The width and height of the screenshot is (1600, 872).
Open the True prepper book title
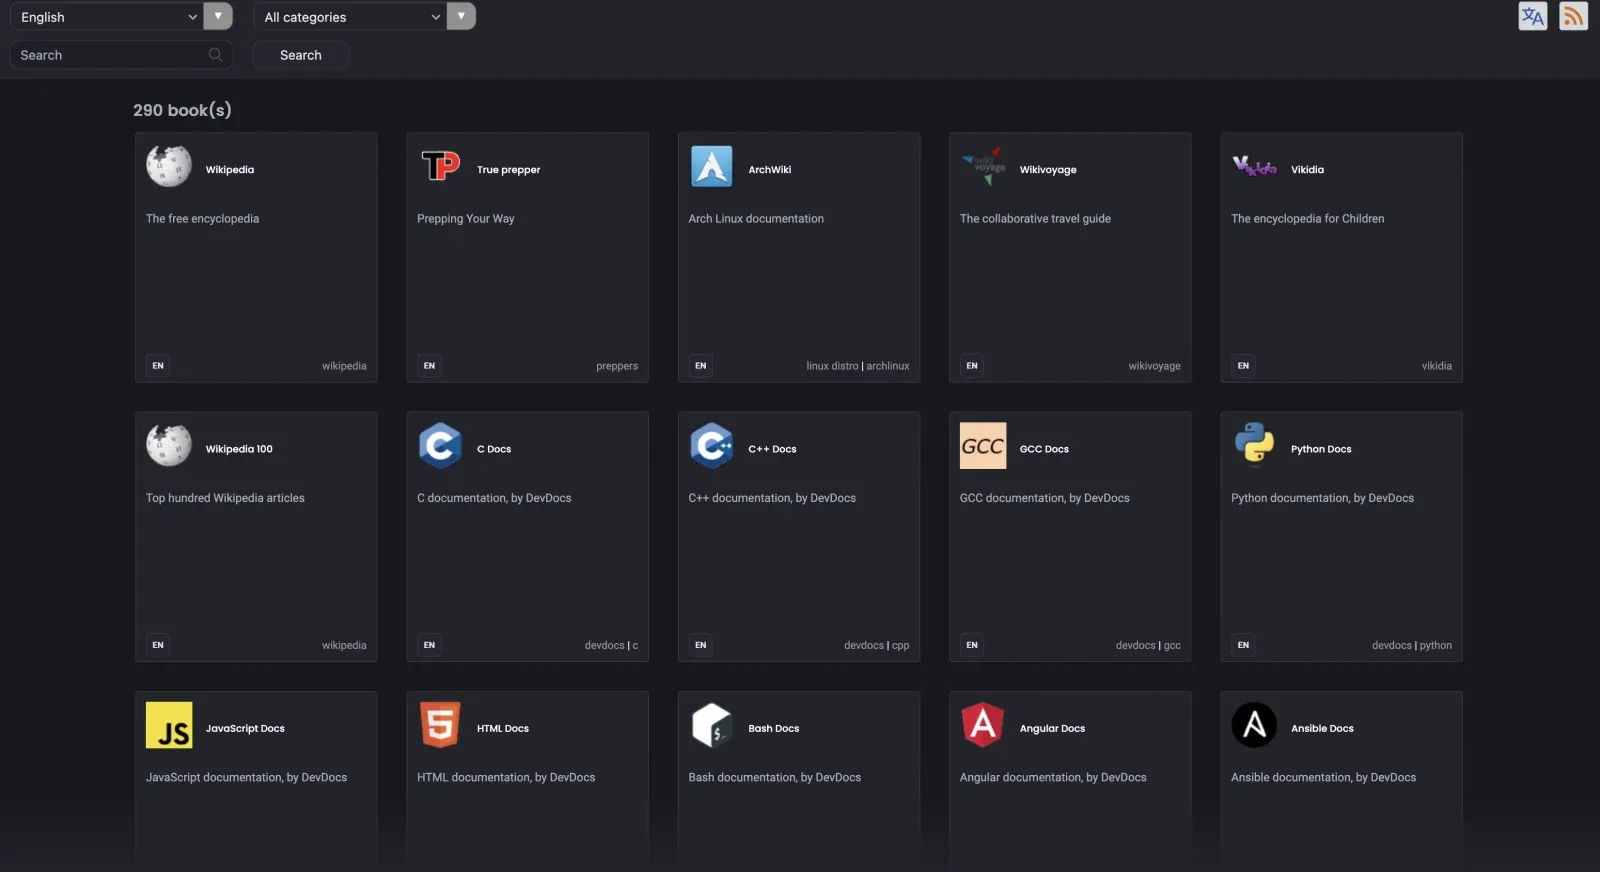click(x=508, y=170)
